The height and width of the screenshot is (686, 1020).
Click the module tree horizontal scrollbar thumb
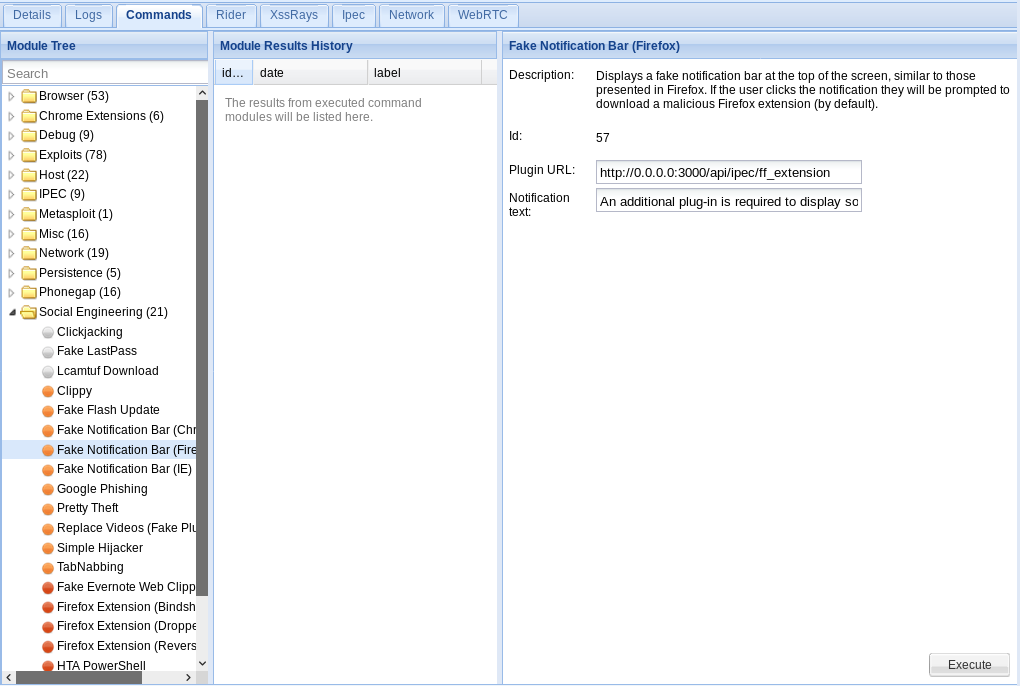(x=78, y=678)
